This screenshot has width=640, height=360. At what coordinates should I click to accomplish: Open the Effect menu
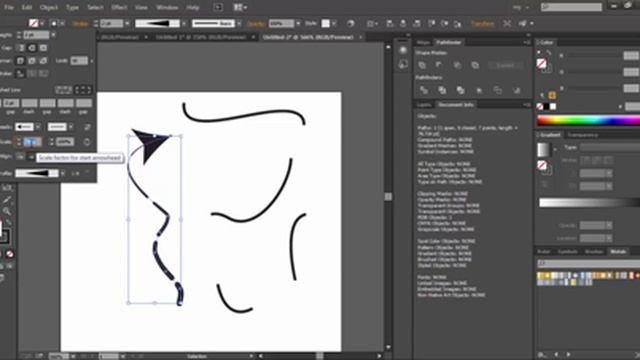pos(119,7)
